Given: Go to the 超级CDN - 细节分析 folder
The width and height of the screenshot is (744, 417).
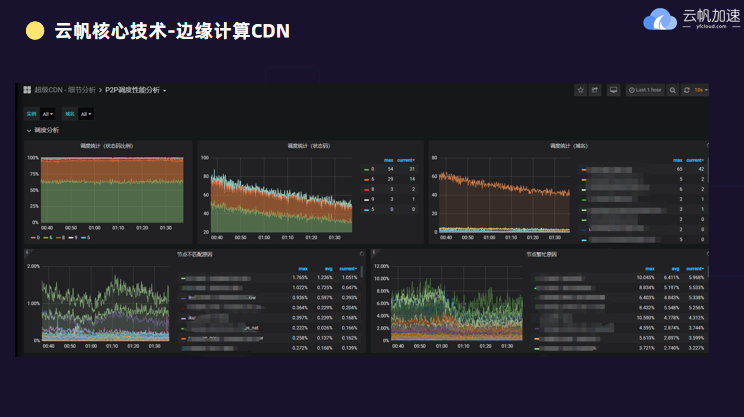Looking at the screenshot, I should (64, 90).
